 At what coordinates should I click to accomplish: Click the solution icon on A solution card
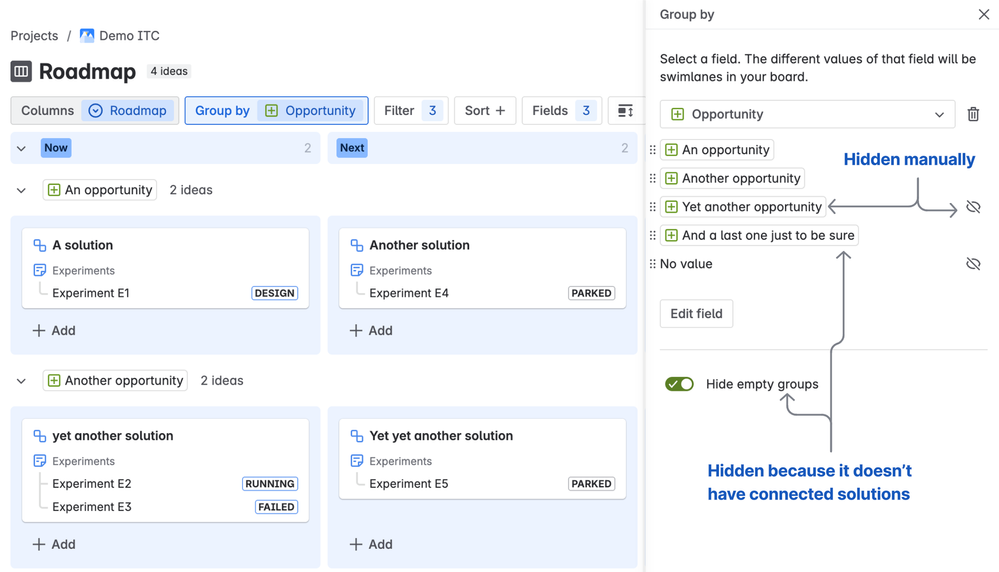click(40, 245)
